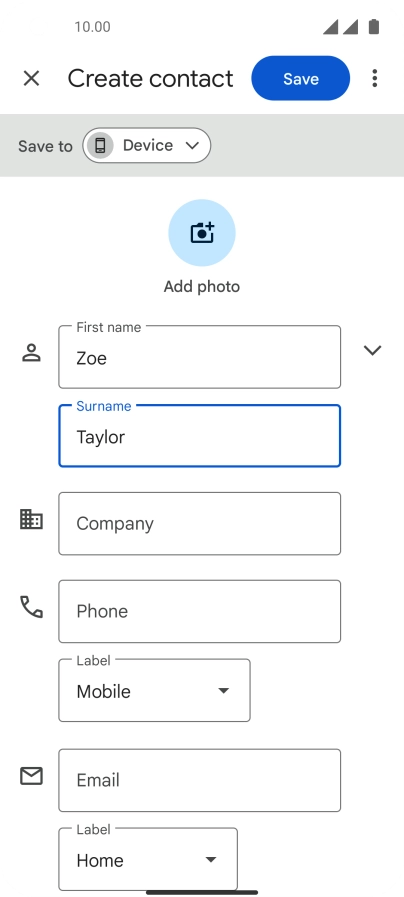This screenshot has width=404, height=897.
Task: Open the three-dot overflow menu
Action: tap(375, 78)
